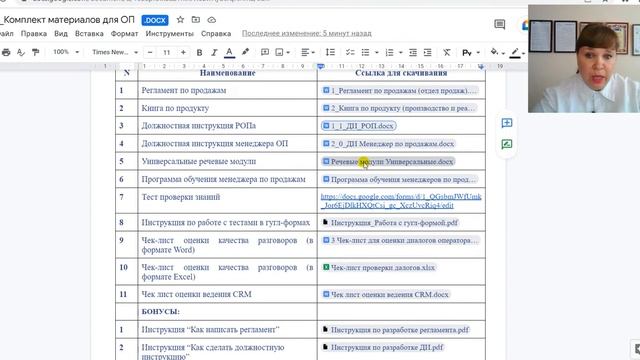This screenshot has width=640, height=360.
Task: Open Инструкция по разработке ДИ.pdf chip
Action: click(383, 347)
